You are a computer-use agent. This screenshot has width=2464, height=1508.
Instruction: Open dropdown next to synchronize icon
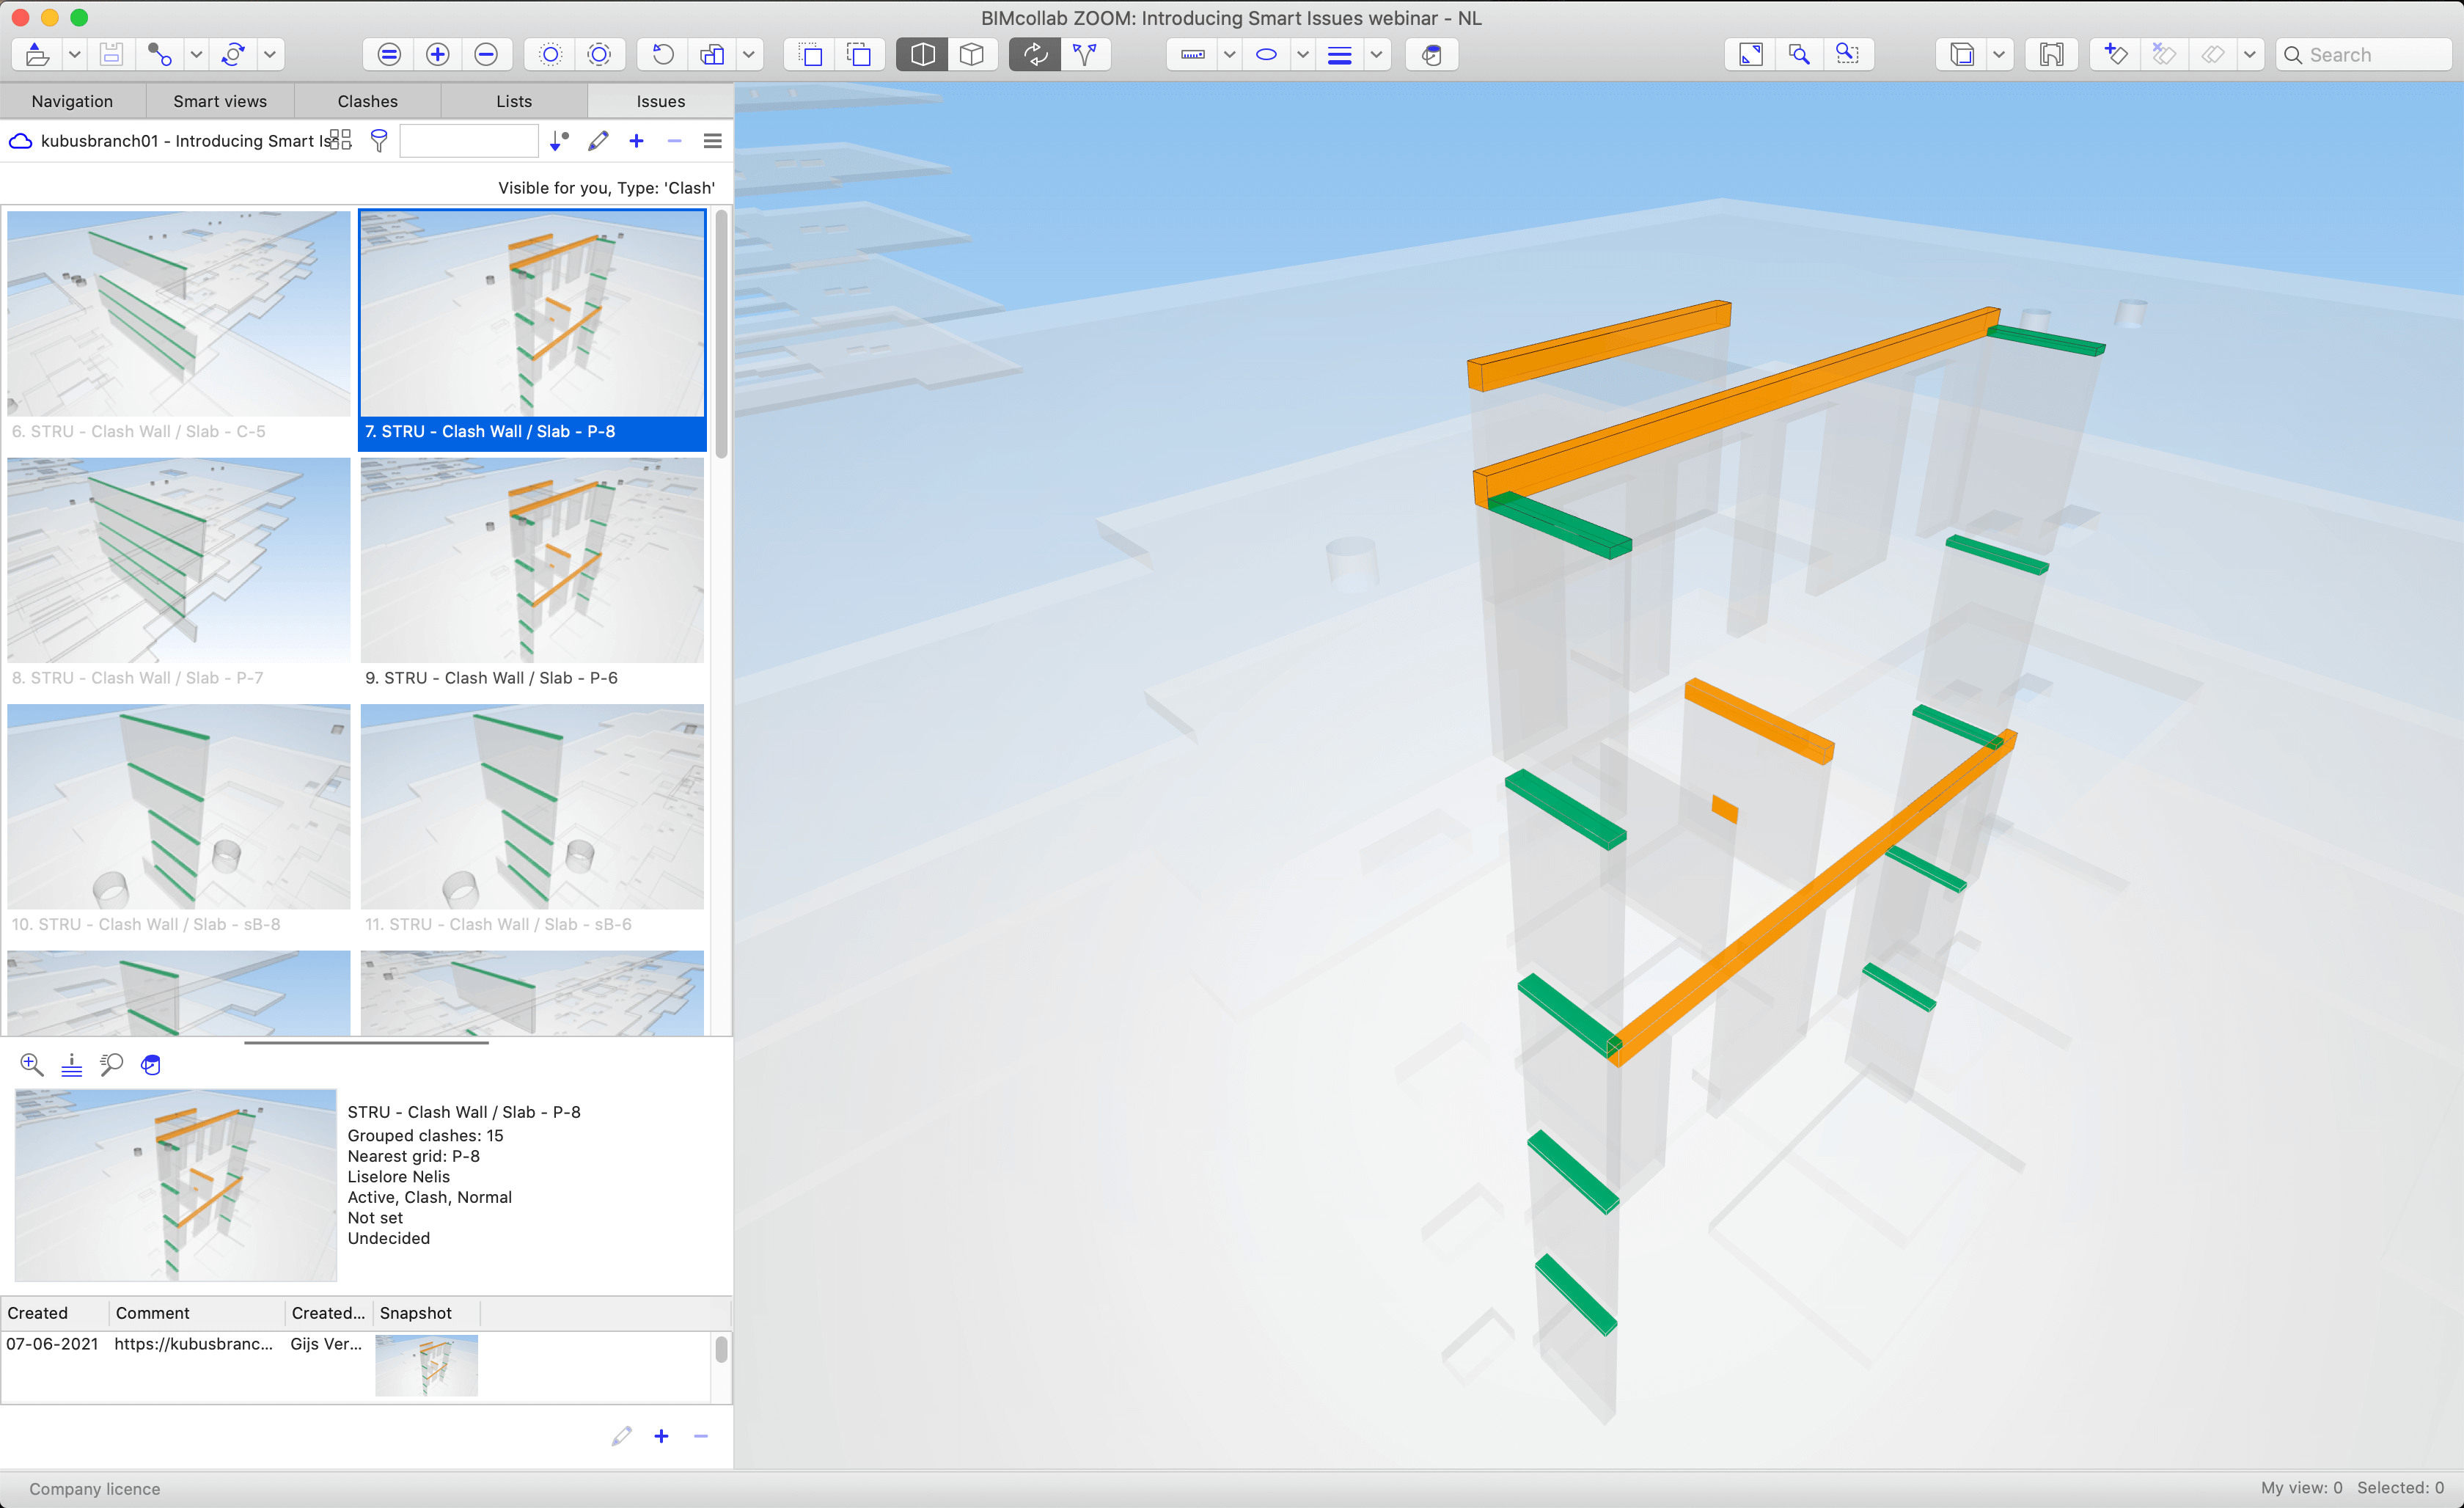click(270, 54)
